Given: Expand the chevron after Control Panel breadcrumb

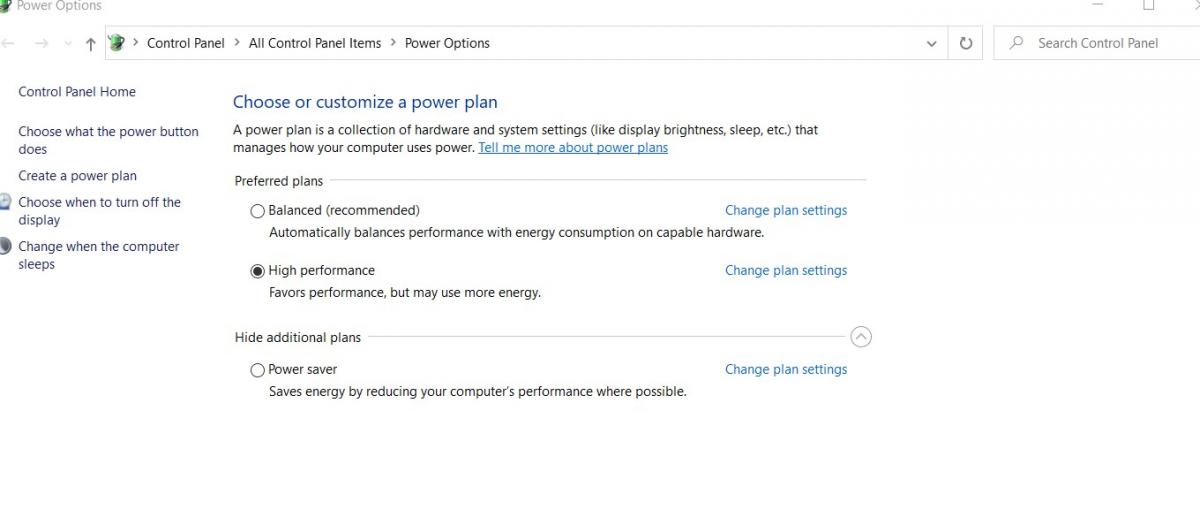Looking at the screenshot, I should (237, 43).
